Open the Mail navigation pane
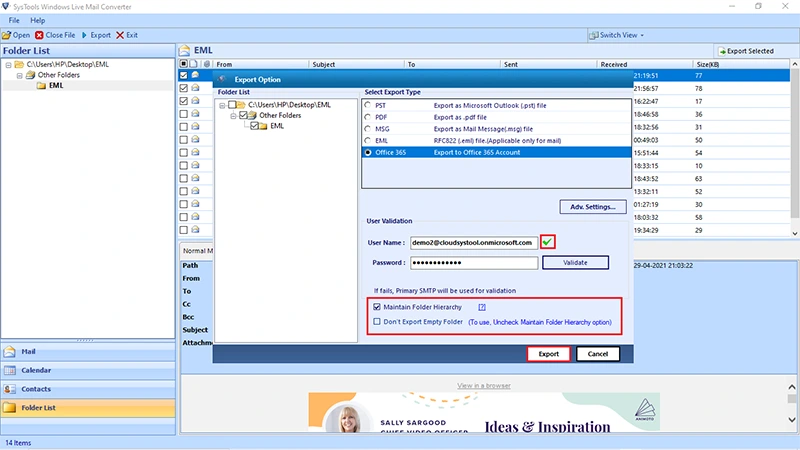Screen dimensions: 800x450 coord(88,352)
